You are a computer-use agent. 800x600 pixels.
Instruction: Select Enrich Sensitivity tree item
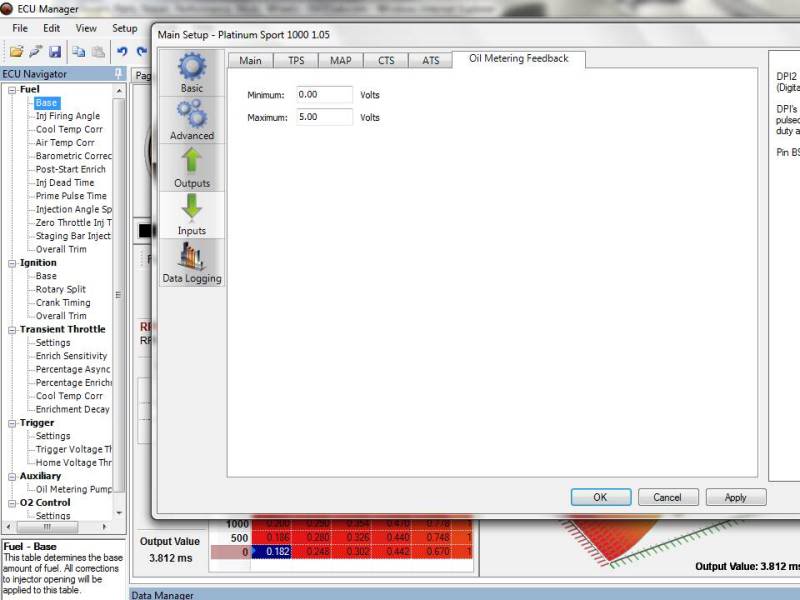[71, 356]
